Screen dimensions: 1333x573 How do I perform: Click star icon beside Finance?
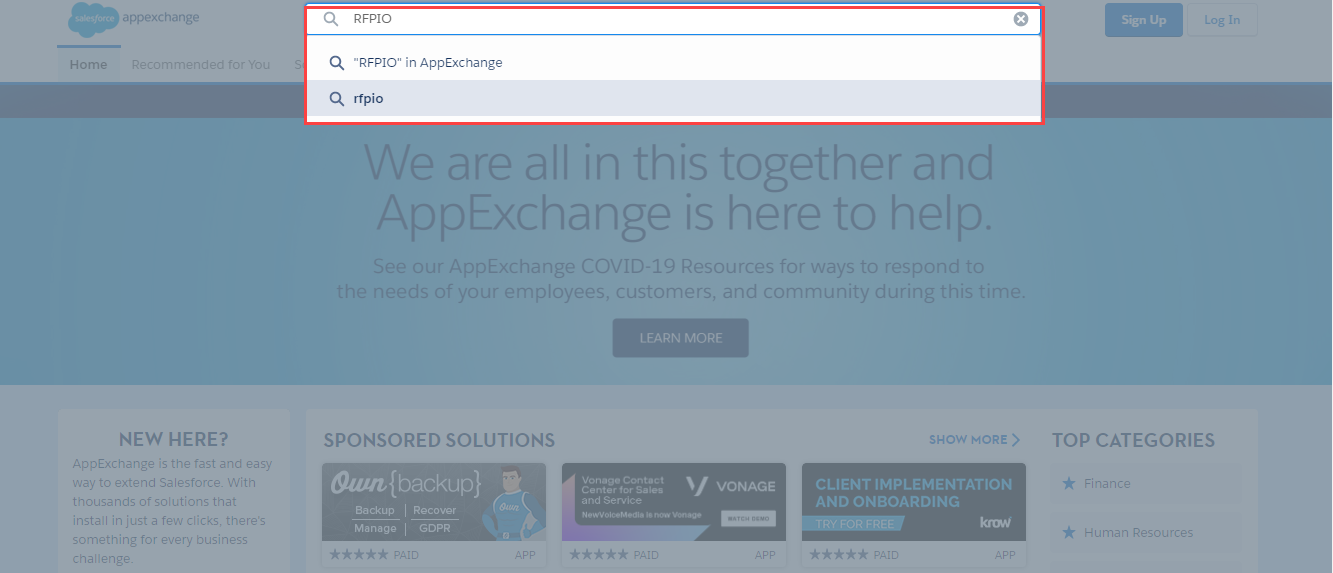(1068, 483)
